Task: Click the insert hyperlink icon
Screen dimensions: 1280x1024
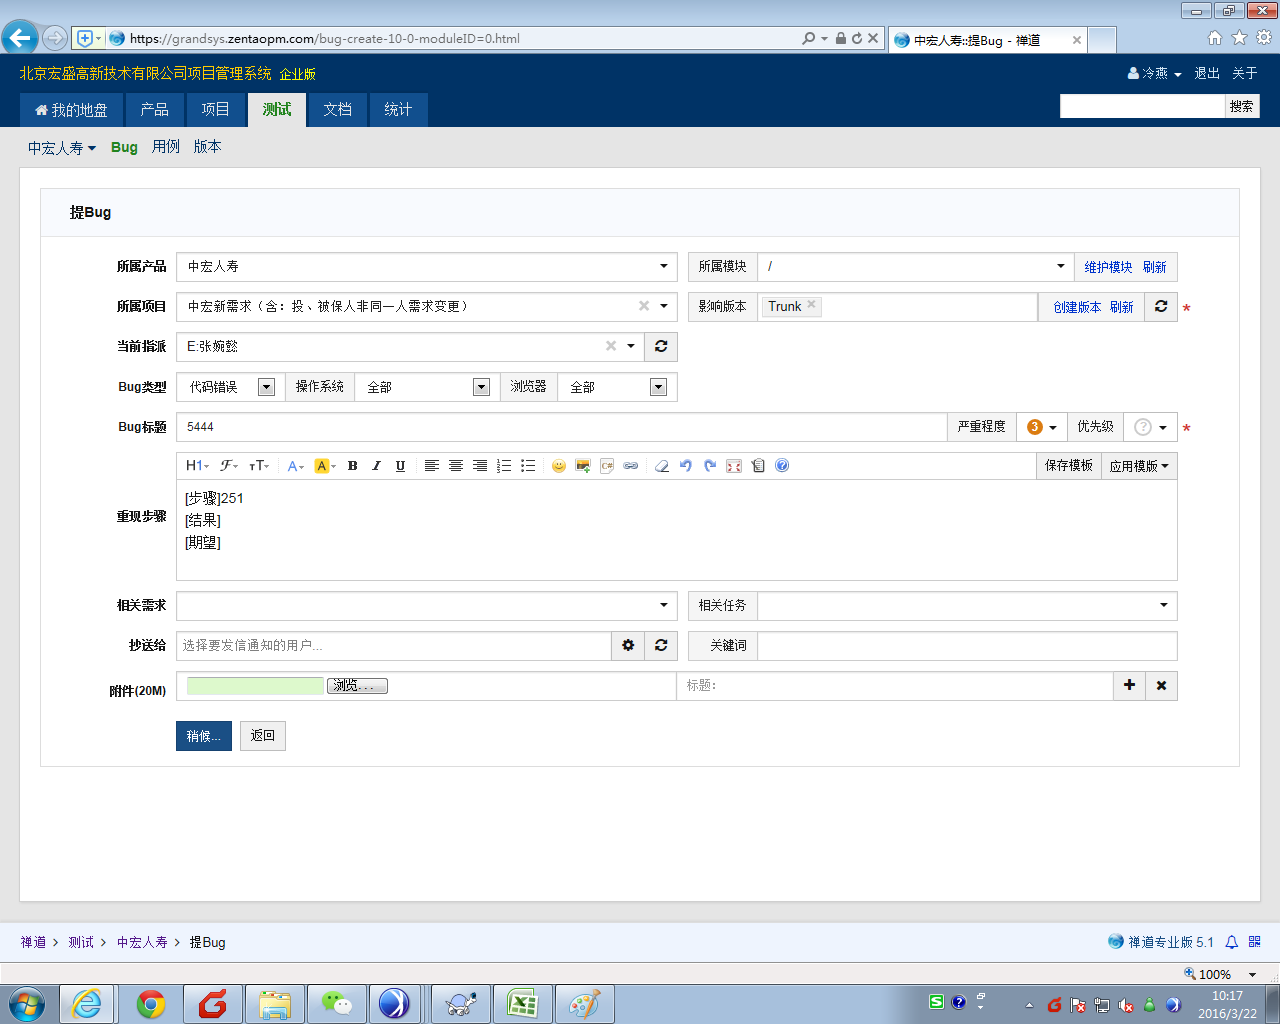Action: (631, 466)
